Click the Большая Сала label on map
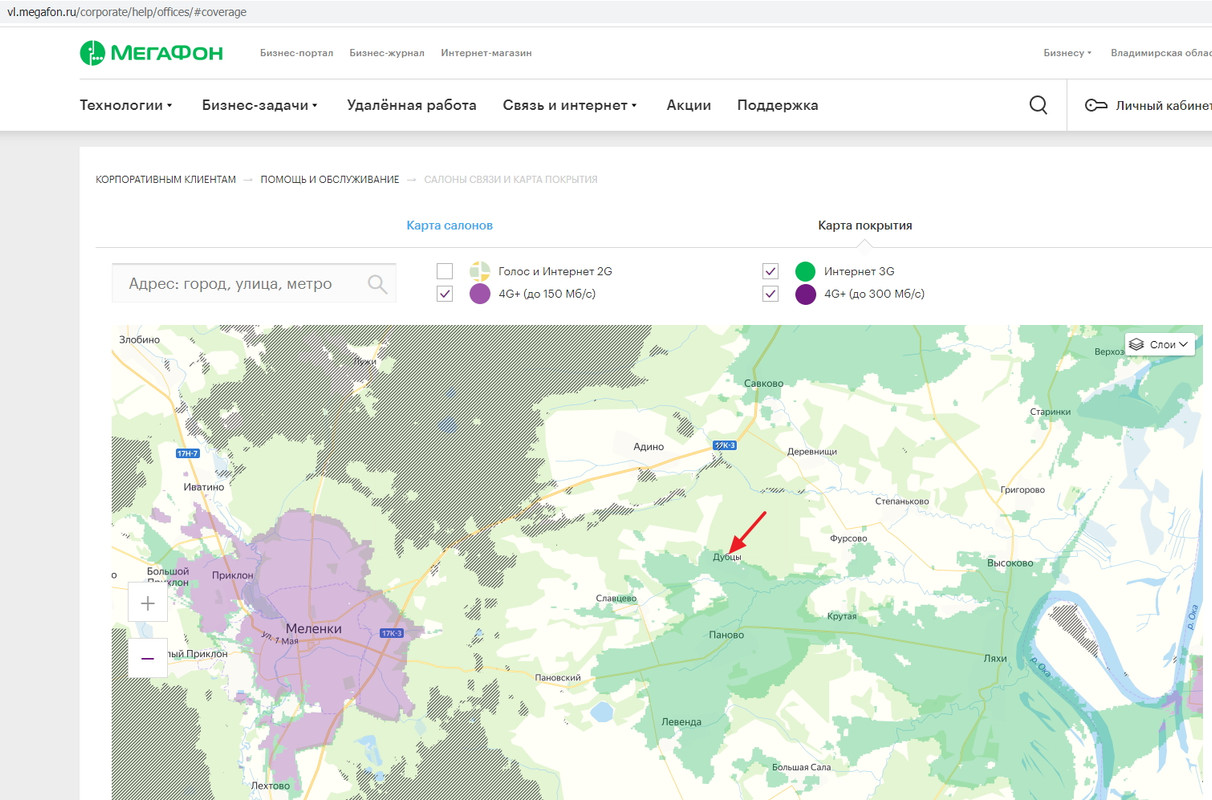Image resolution: width=1212 pixels, height=800 pixels. coord(801,767)
